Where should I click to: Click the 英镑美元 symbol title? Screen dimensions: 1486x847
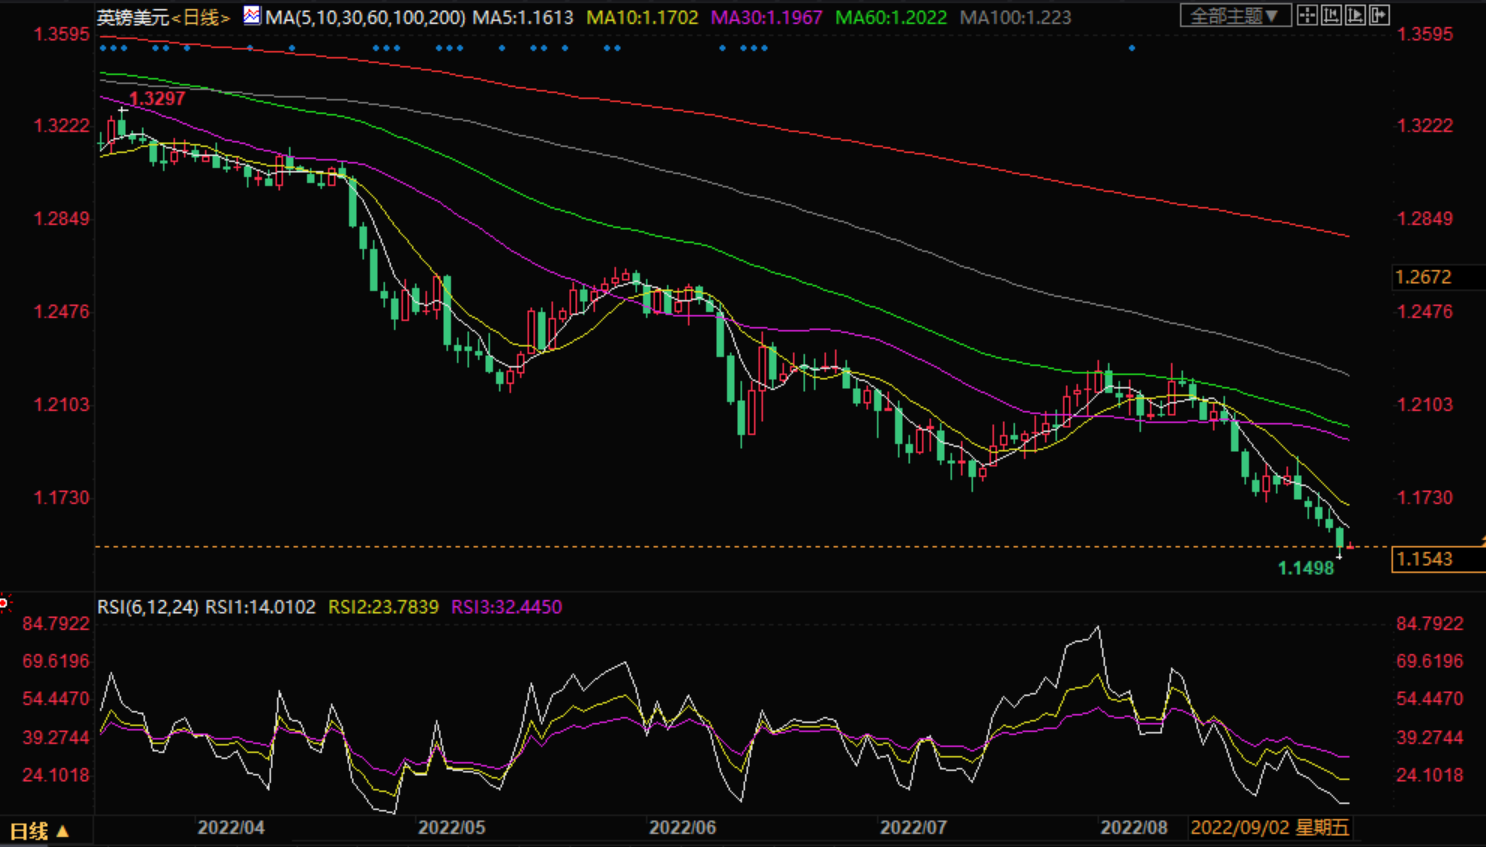click(134, 17)
